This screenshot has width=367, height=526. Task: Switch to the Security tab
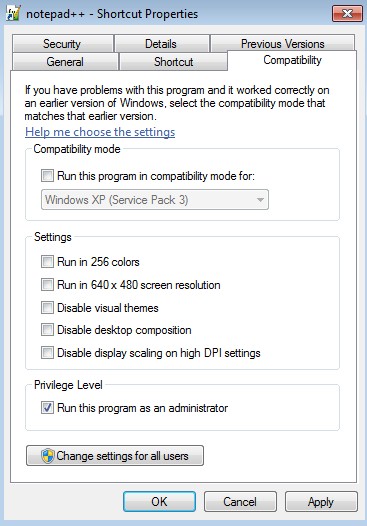tap(62, 44)
